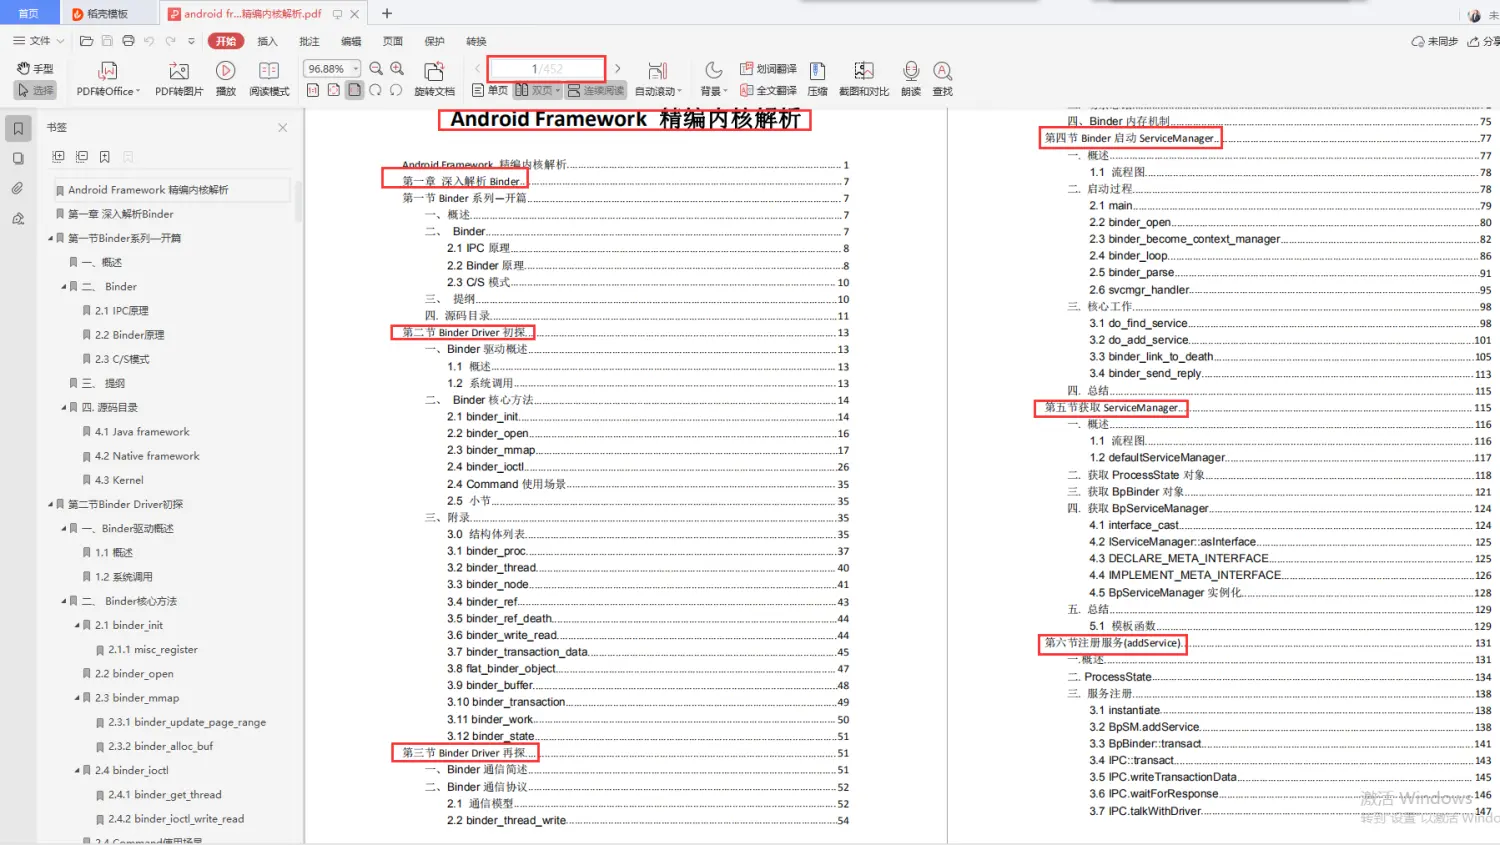
Task: Open the 首页 home tab
Action: click(x=28, y=13)
